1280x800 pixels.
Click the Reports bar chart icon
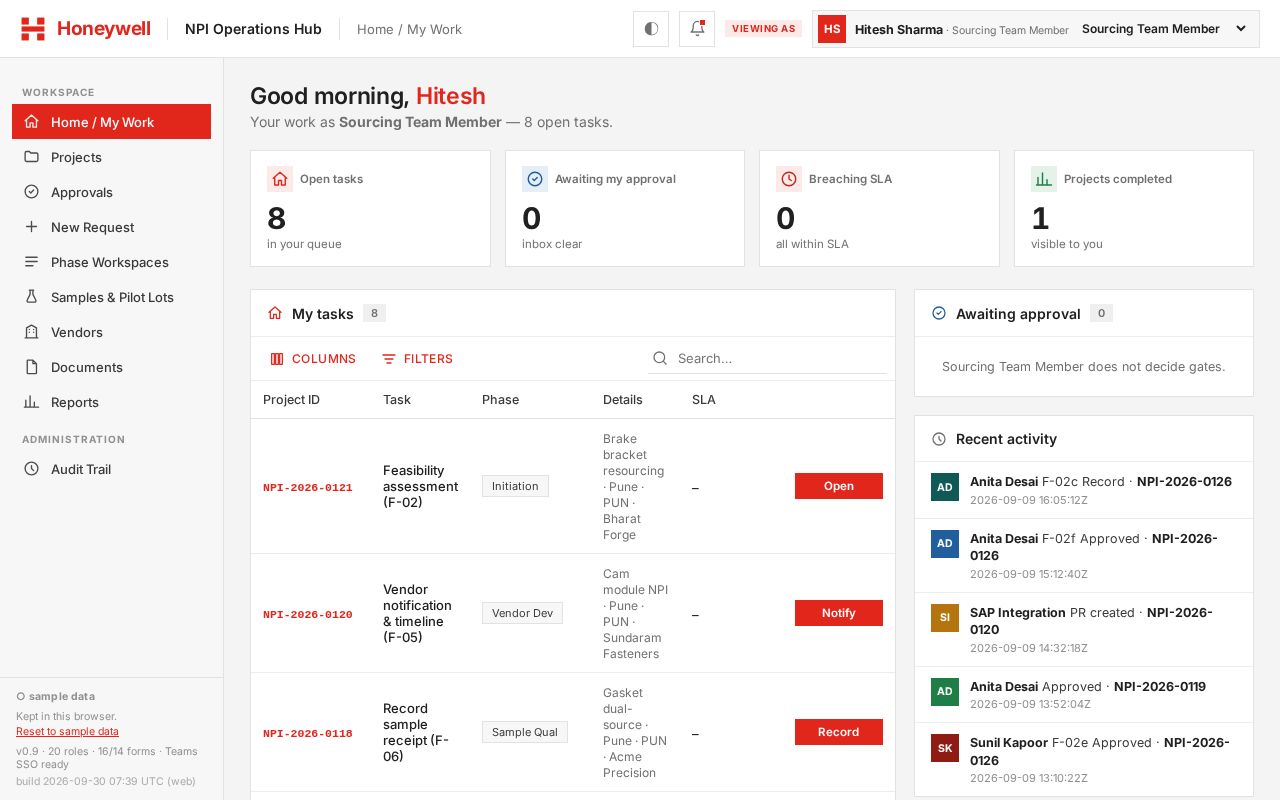[x=31, y=402]
